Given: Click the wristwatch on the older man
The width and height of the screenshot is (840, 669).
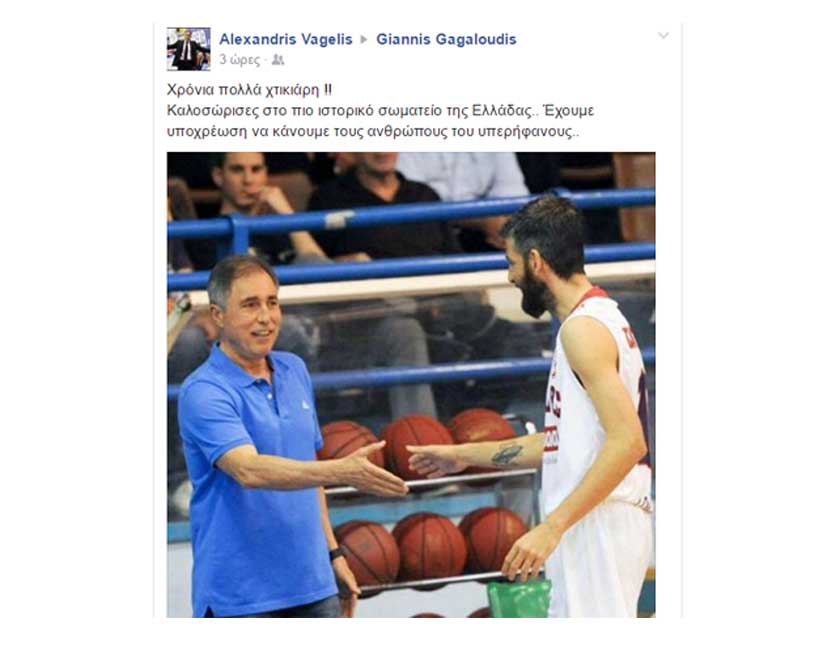Looking at the screenshot, I should click(x=336, y=554).
